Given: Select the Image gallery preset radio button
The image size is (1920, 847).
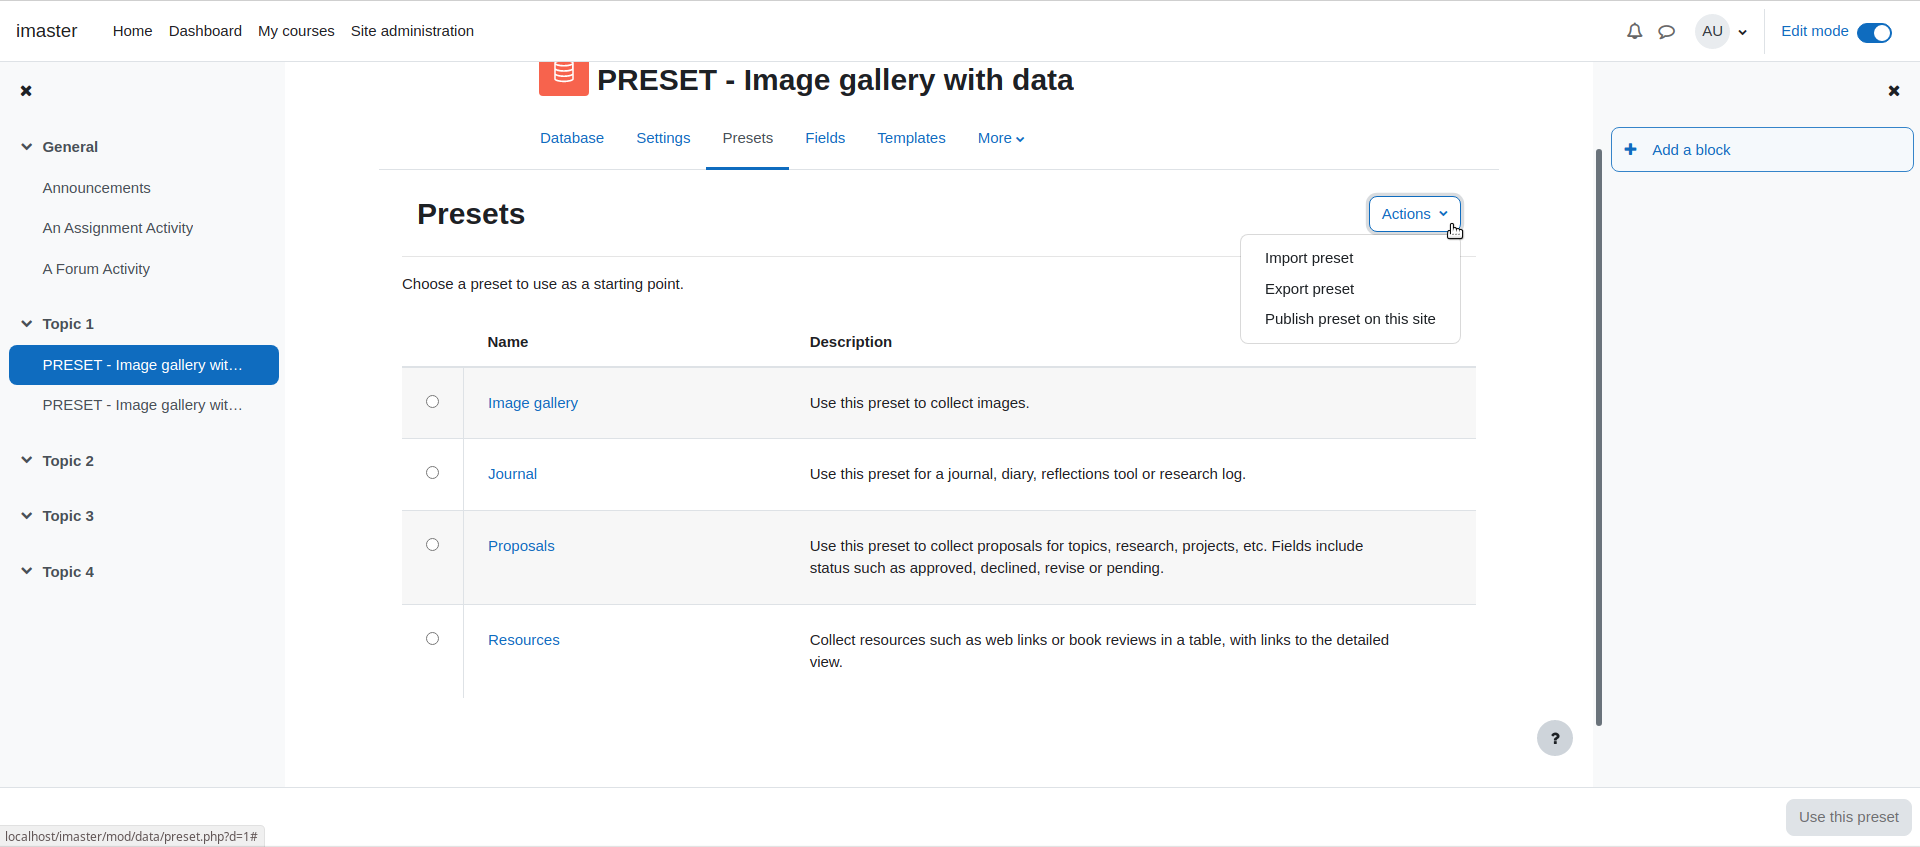Looking at the screenshot, I should (432, 402).
